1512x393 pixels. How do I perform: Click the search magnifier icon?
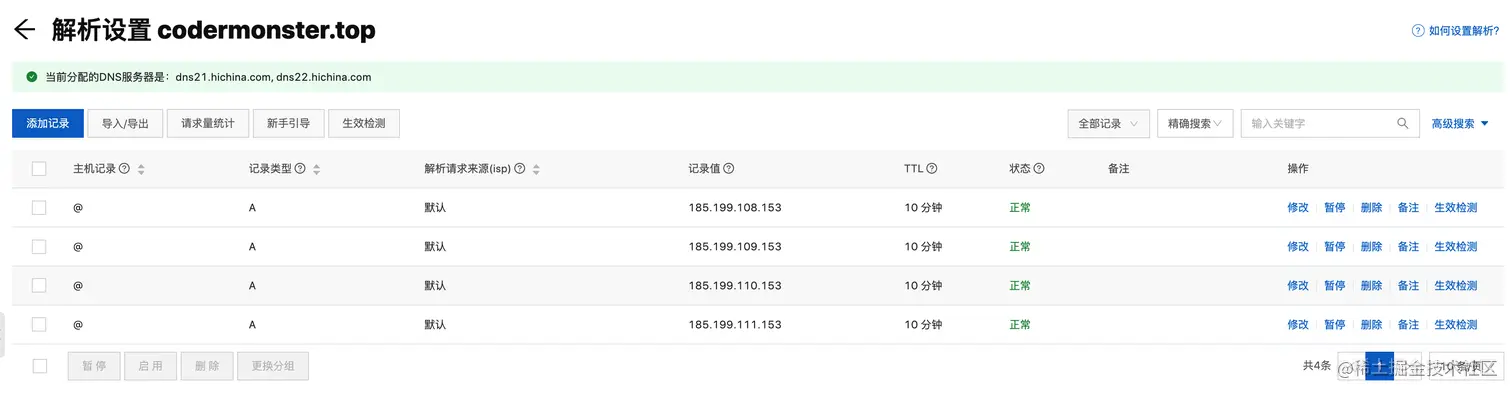pyautogui.click(x=1403, y=124)
